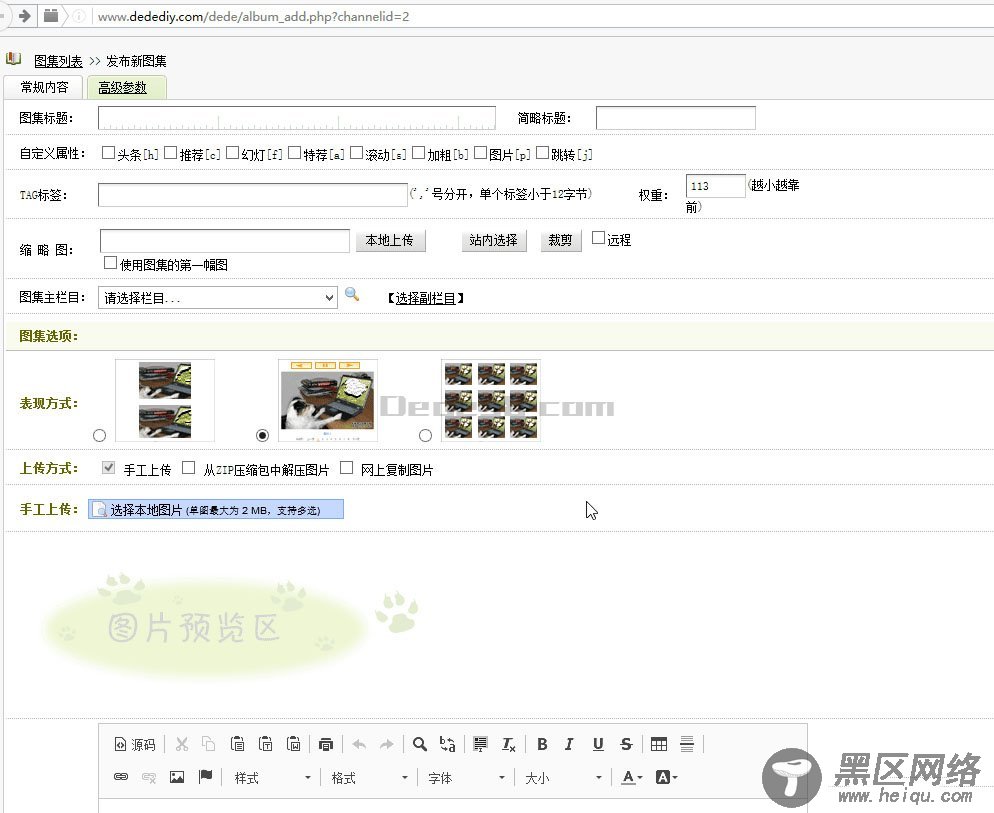Focus the 简略标题 input field
The height and width of the screenshot is (813, 994).
click(676, 118)
